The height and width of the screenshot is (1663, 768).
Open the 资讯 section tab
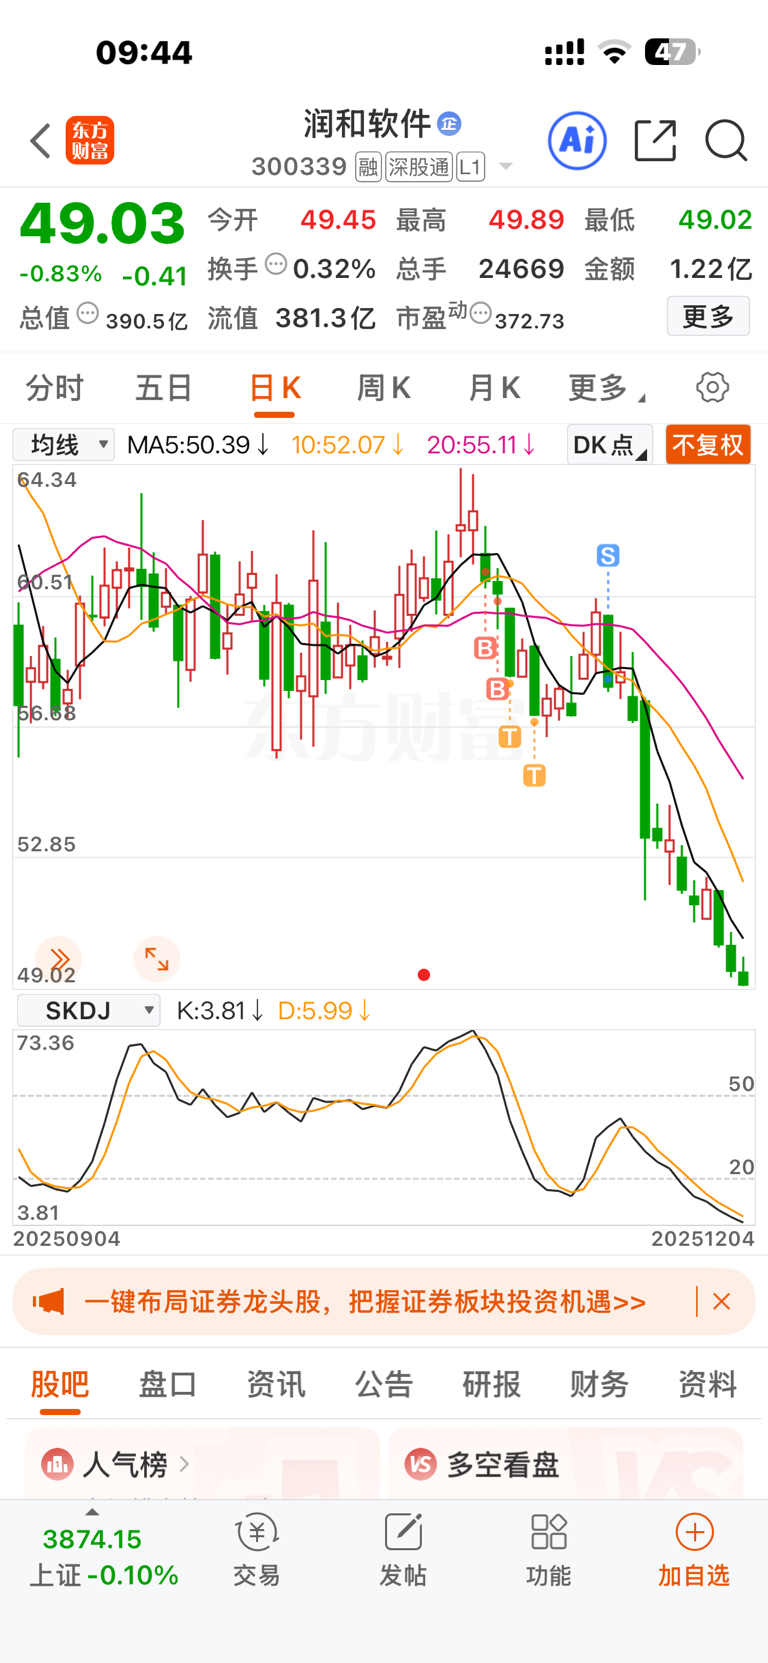(x=275, y=1384)
